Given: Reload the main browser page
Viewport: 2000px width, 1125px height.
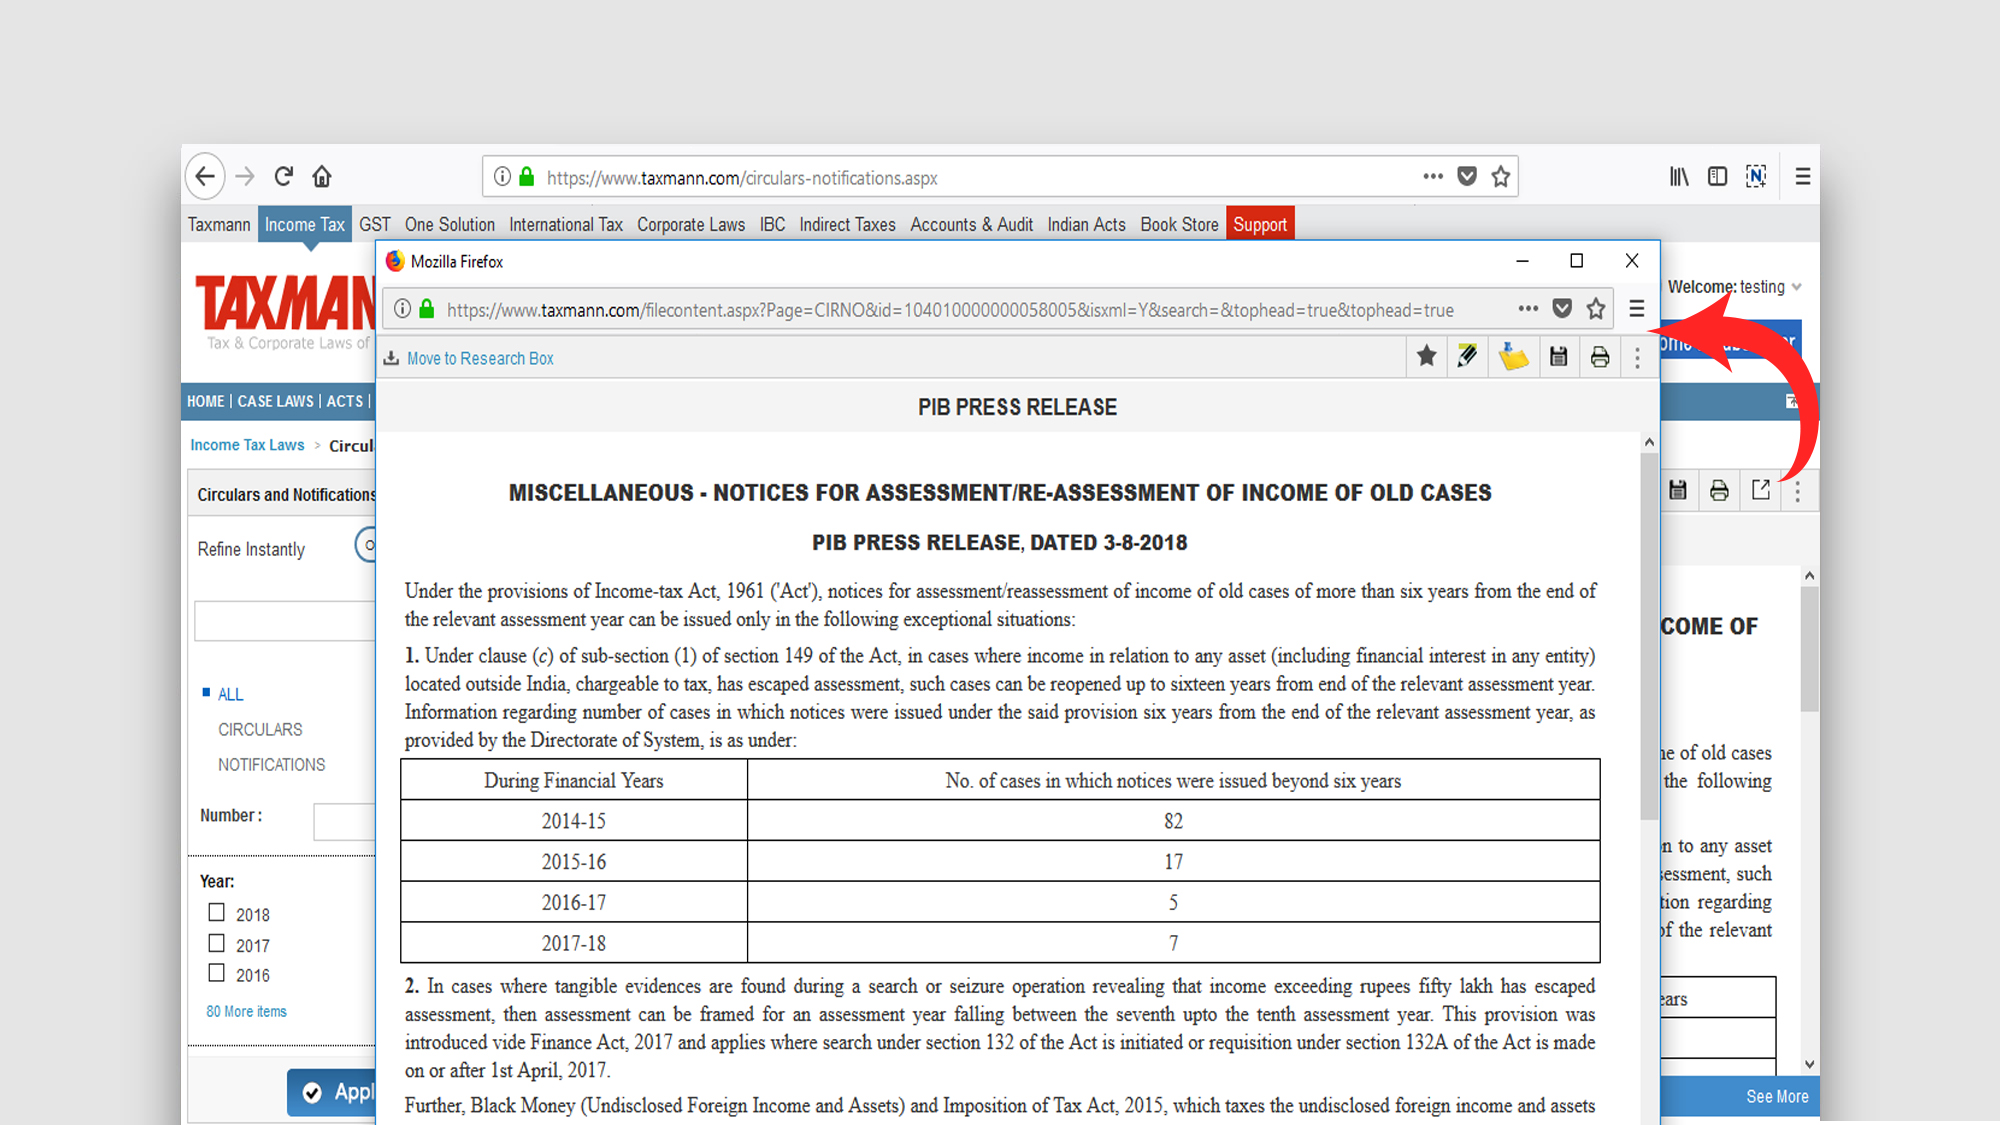Looking at the screenshot, I should [284, 177].
